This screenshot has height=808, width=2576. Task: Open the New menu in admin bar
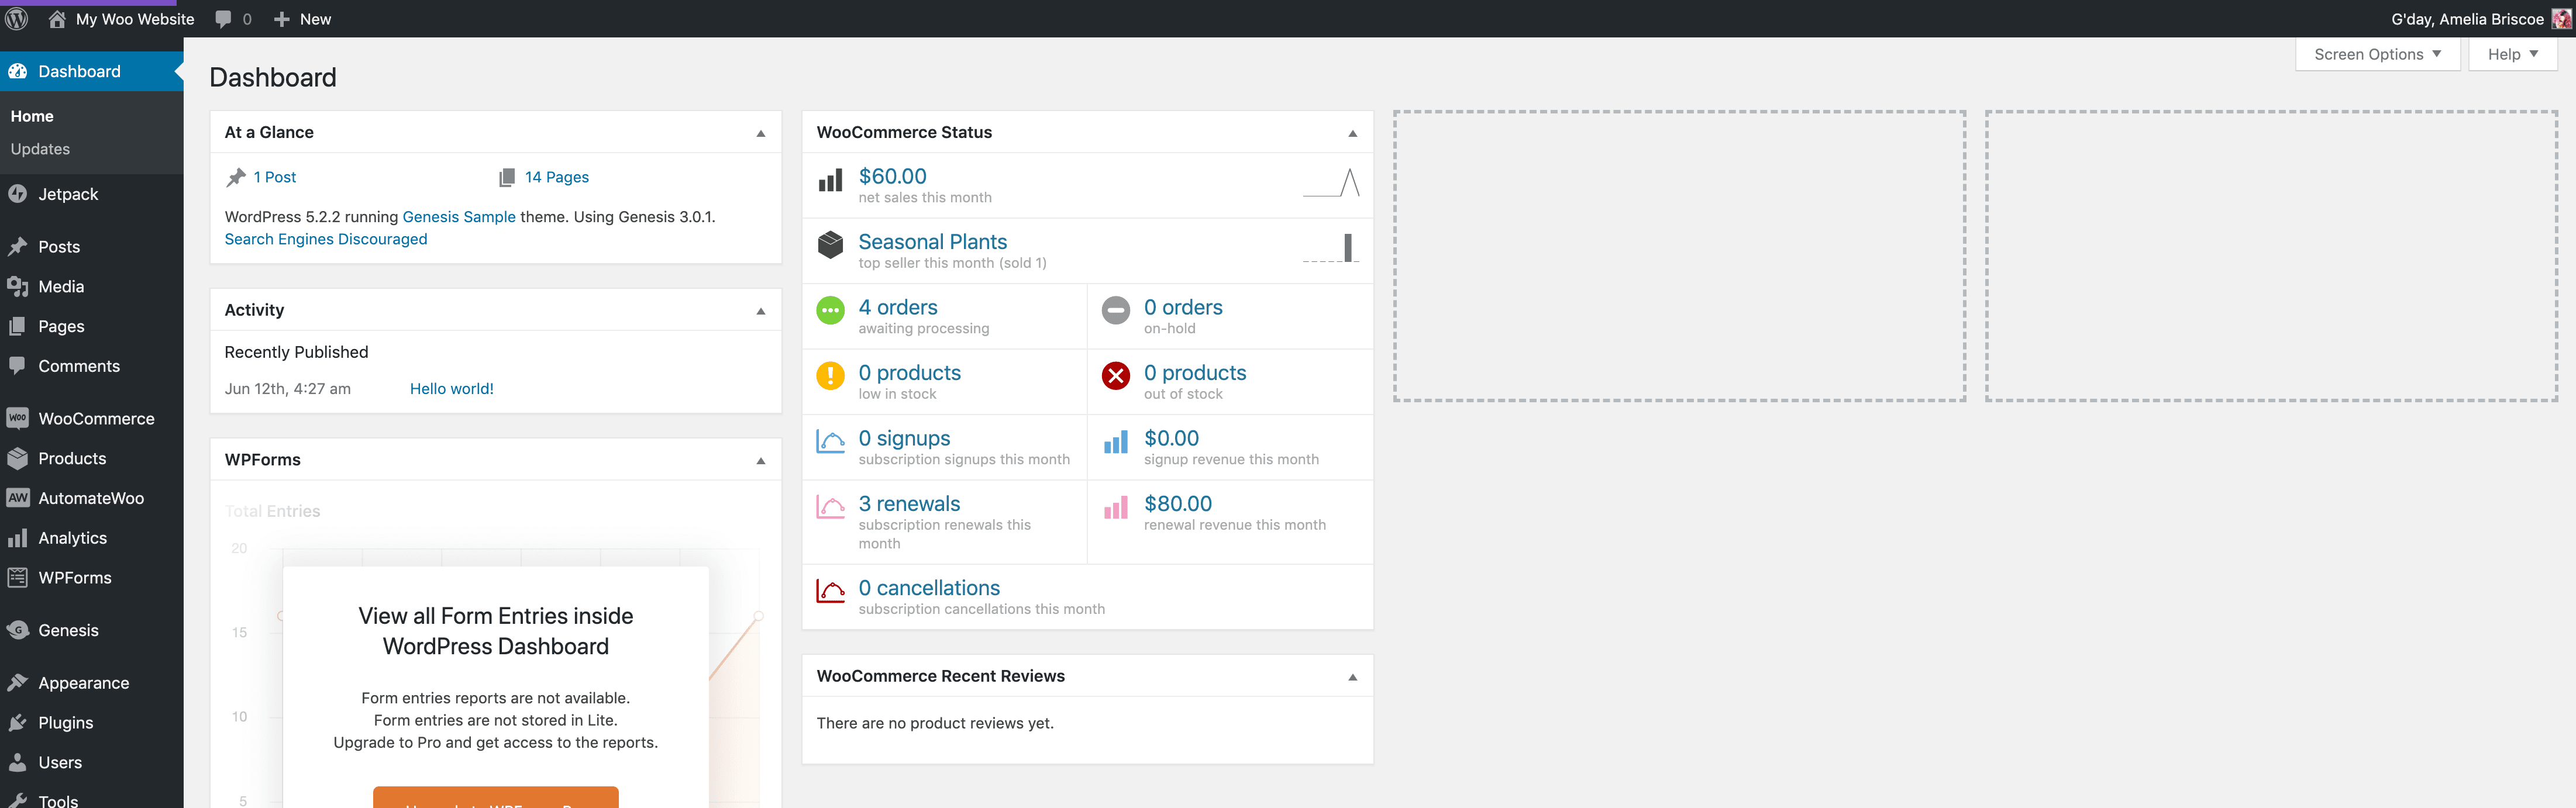point(302,18)
